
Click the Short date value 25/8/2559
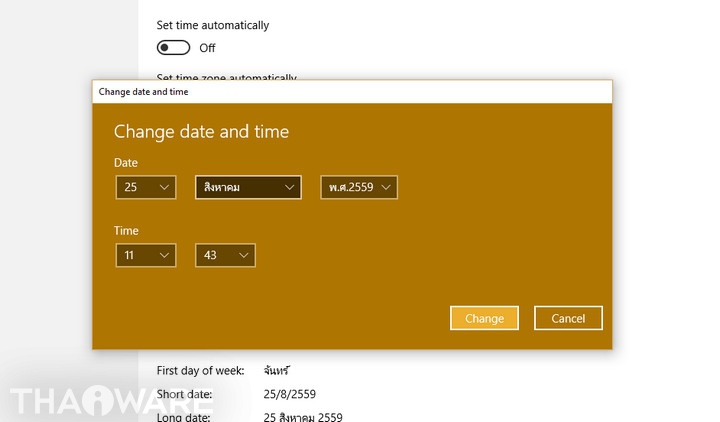pyautogui.click(x=290, y=394)
